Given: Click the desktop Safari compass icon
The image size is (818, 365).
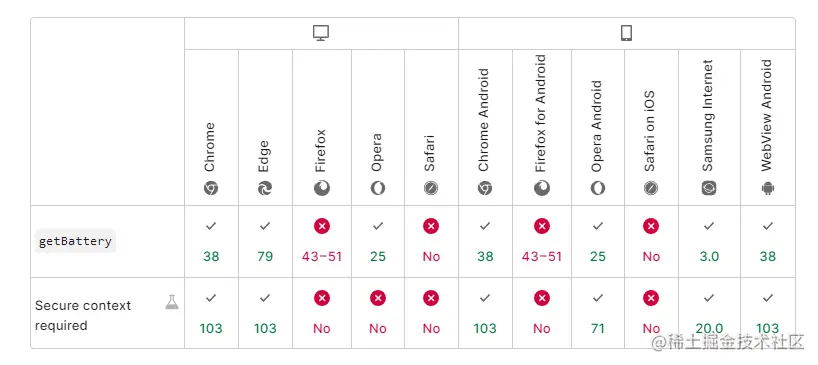Looking at the screenshot, I should [x=431, y=188].
